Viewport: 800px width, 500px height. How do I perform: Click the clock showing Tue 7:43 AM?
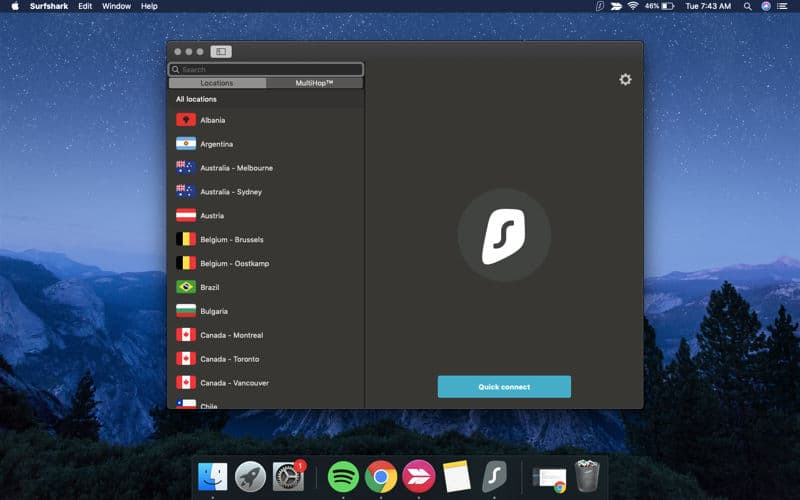point(708,6)
